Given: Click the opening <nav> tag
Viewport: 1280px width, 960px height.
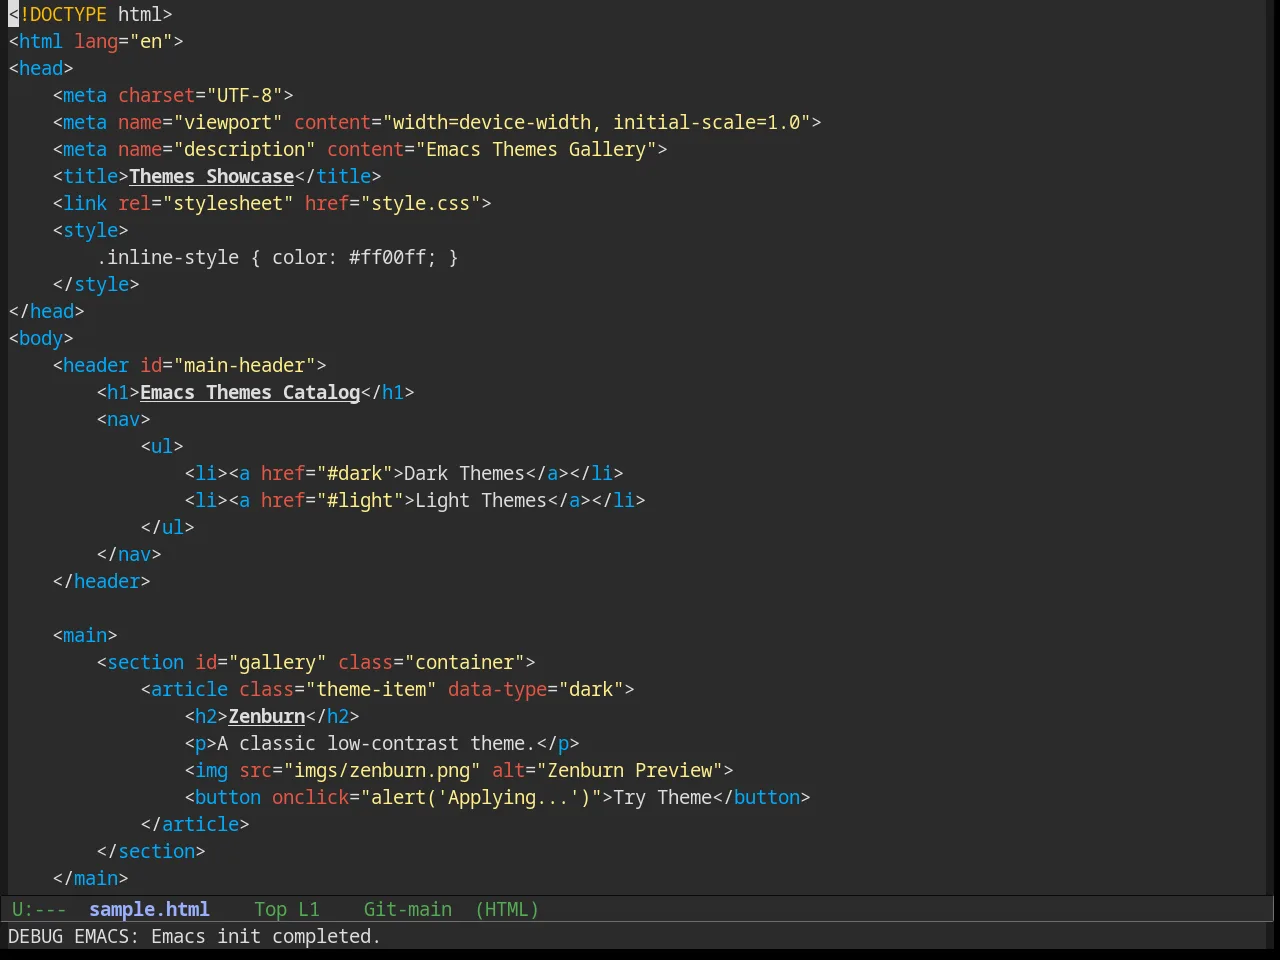Looking at the screenshot, I should [124, 419].
